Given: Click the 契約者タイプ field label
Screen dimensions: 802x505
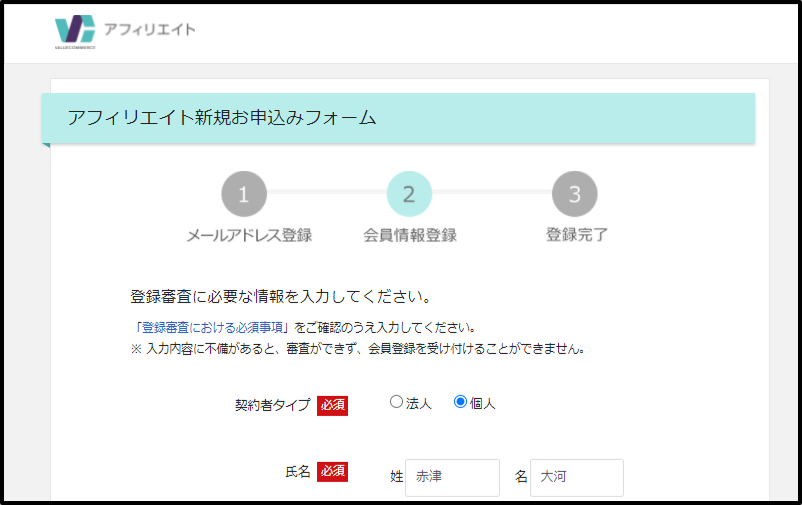Looking at the screenshot, I should coord(272,405).
